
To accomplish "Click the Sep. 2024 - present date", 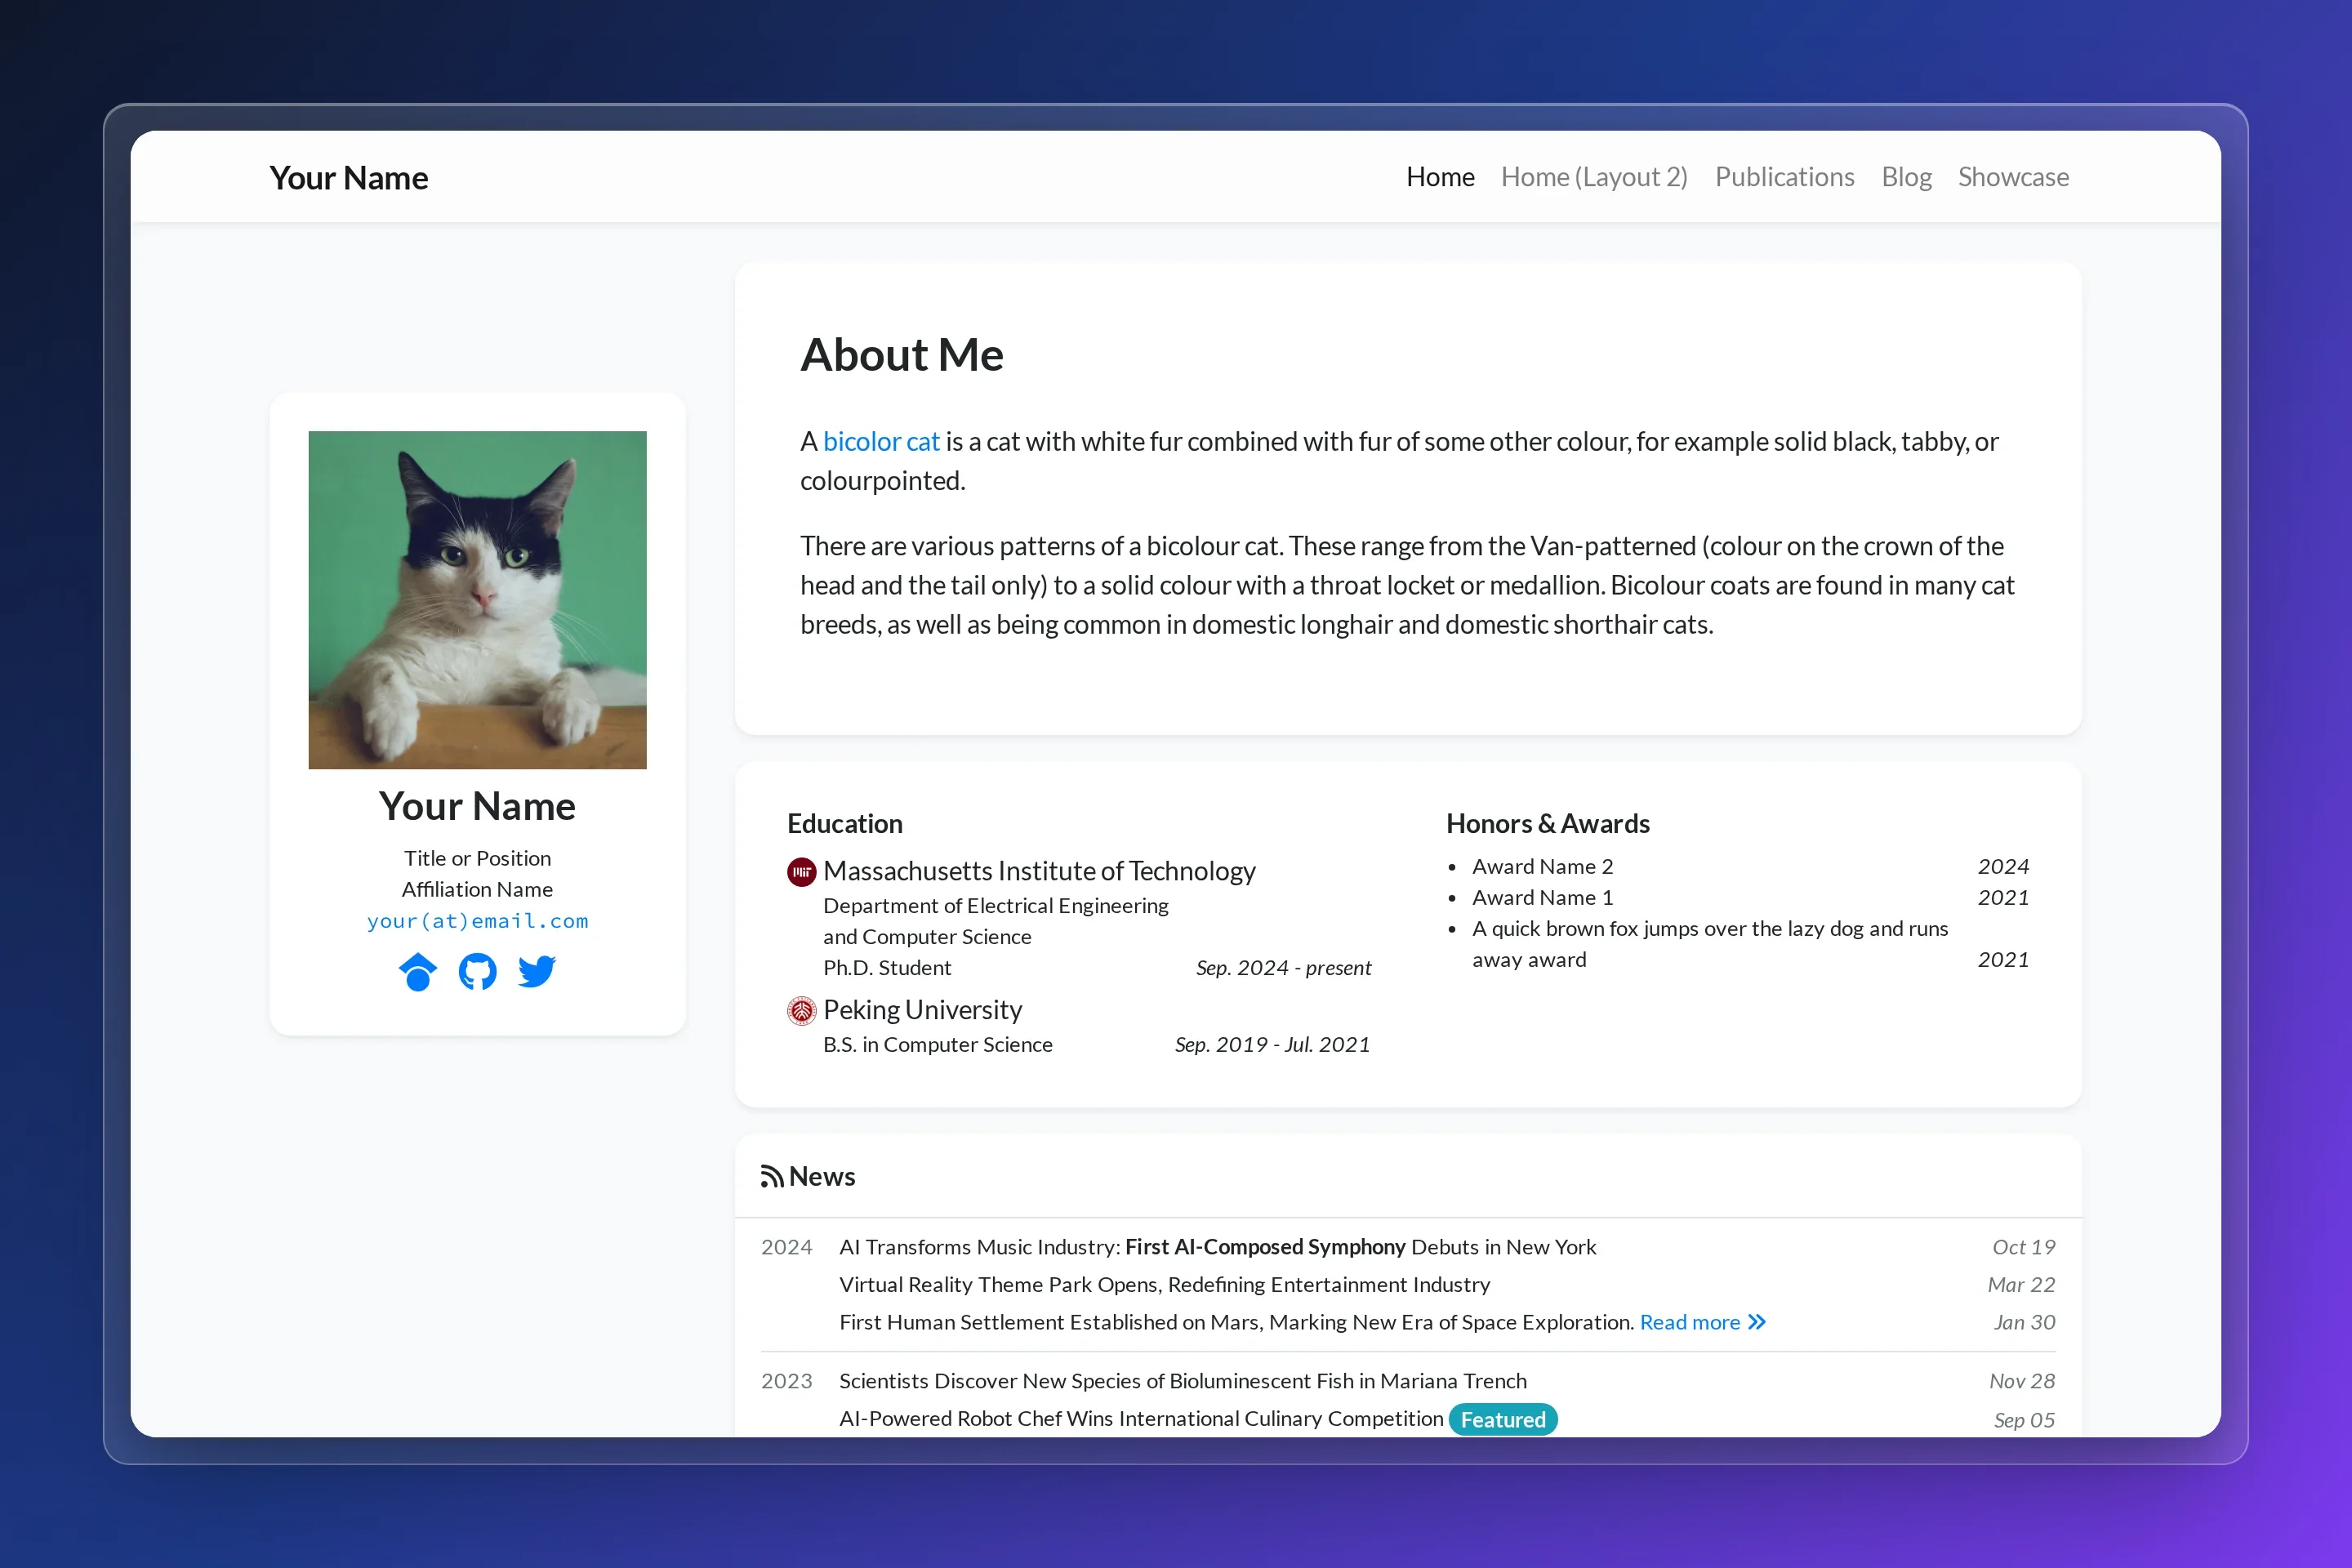I will [x=1283, y=967].
